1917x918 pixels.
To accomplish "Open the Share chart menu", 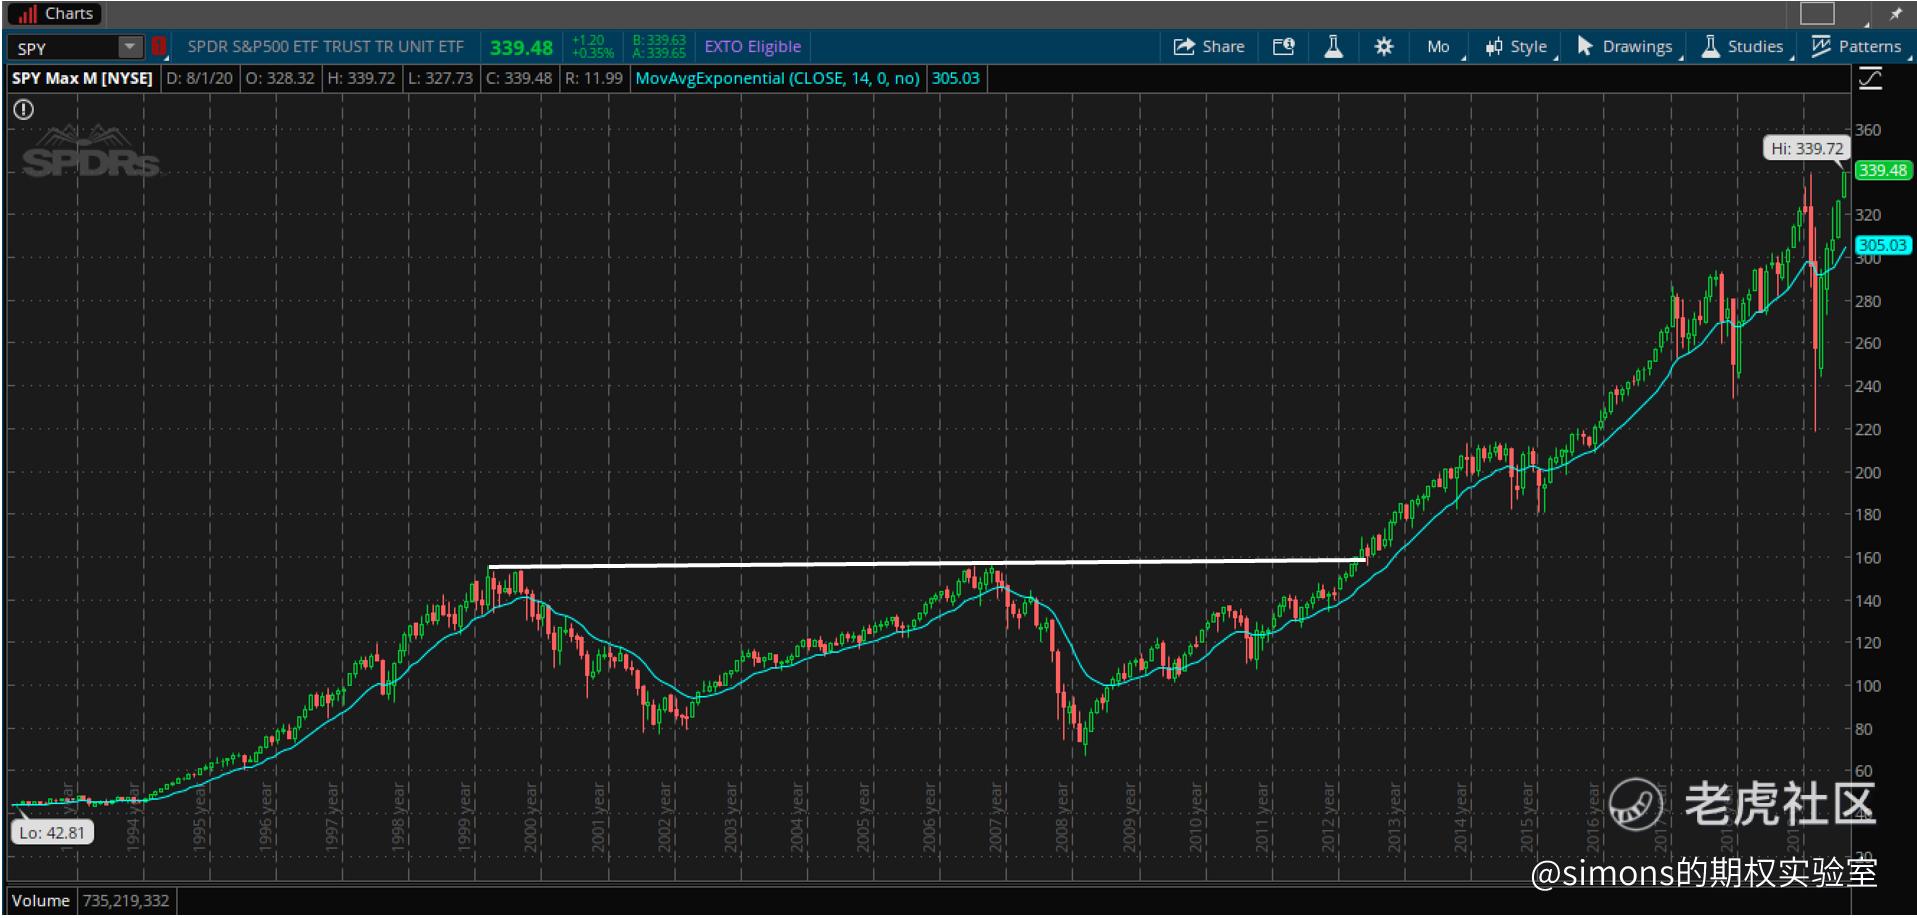I will 1208,46.
